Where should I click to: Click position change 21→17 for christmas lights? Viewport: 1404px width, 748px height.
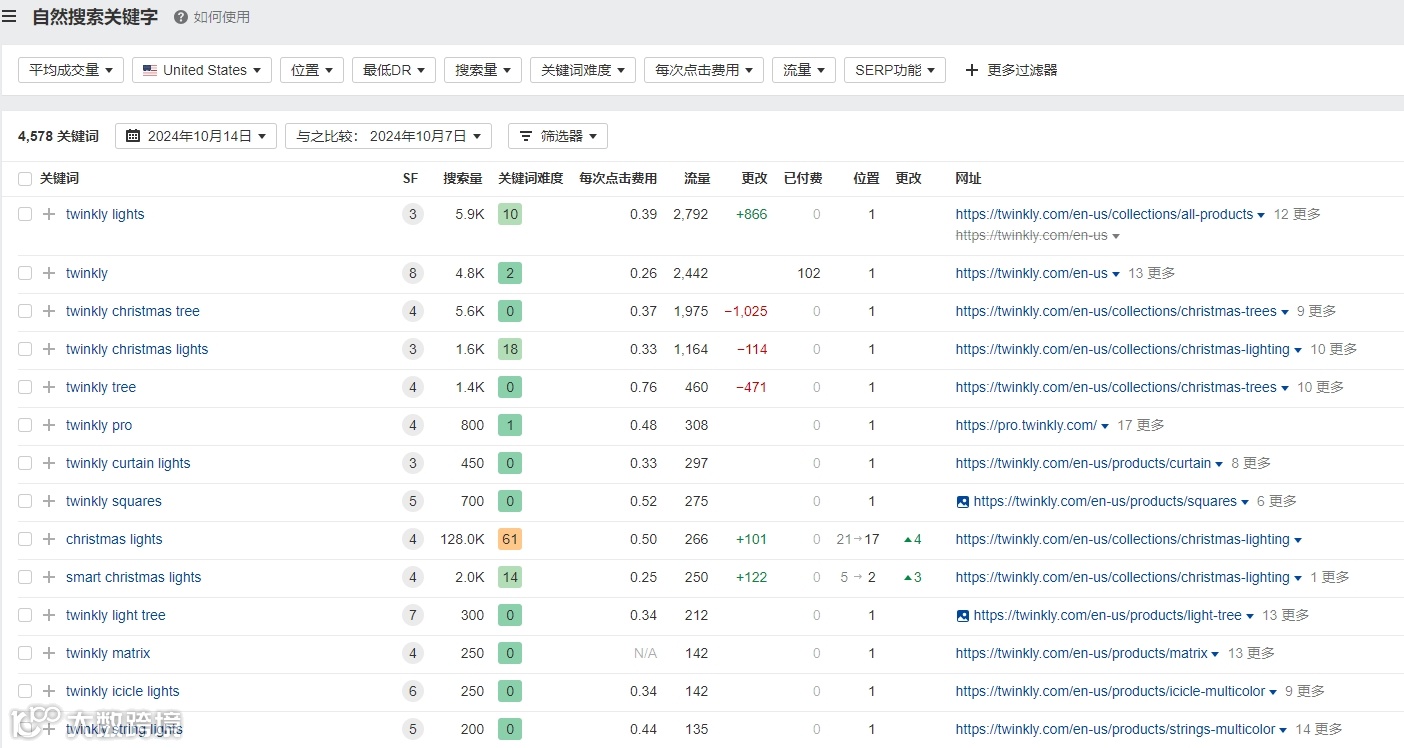(858, 539)
